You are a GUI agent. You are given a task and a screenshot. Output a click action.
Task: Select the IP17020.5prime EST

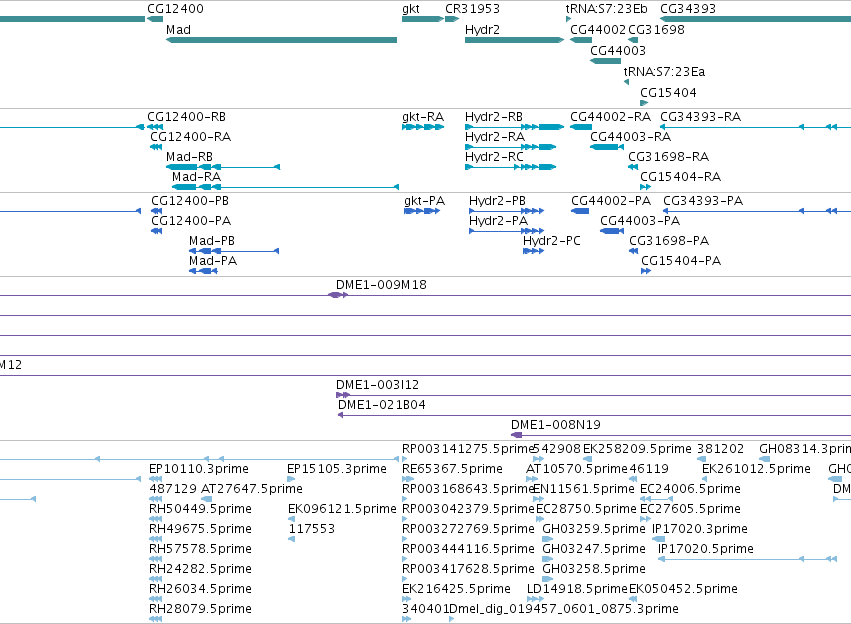click(747, 559)
